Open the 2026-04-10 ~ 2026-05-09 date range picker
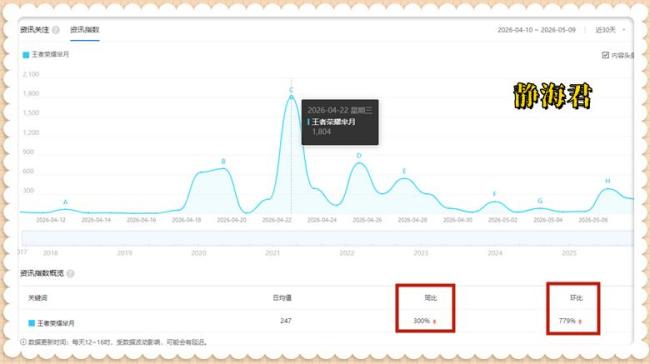The image size is (650, 364). [536, 30]
